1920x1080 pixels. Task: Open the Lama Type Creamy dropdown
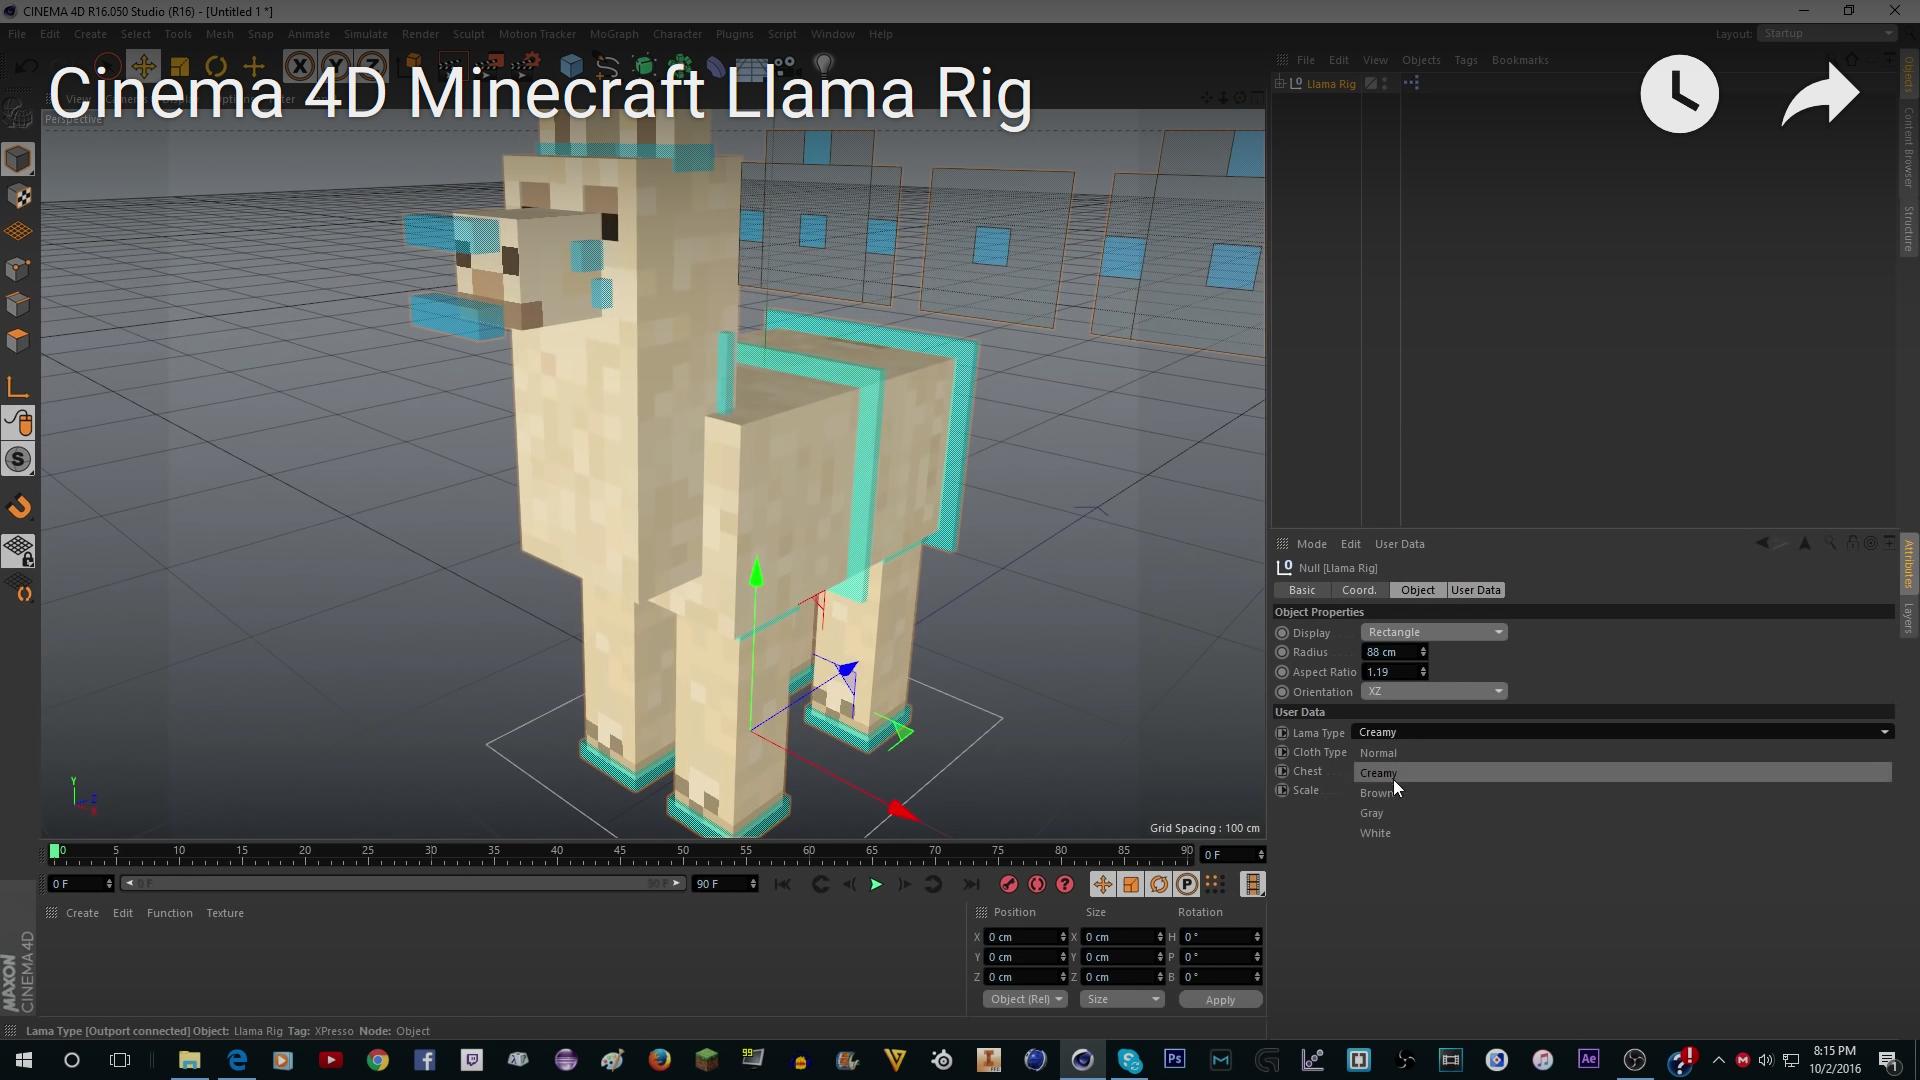point(1622,732)
